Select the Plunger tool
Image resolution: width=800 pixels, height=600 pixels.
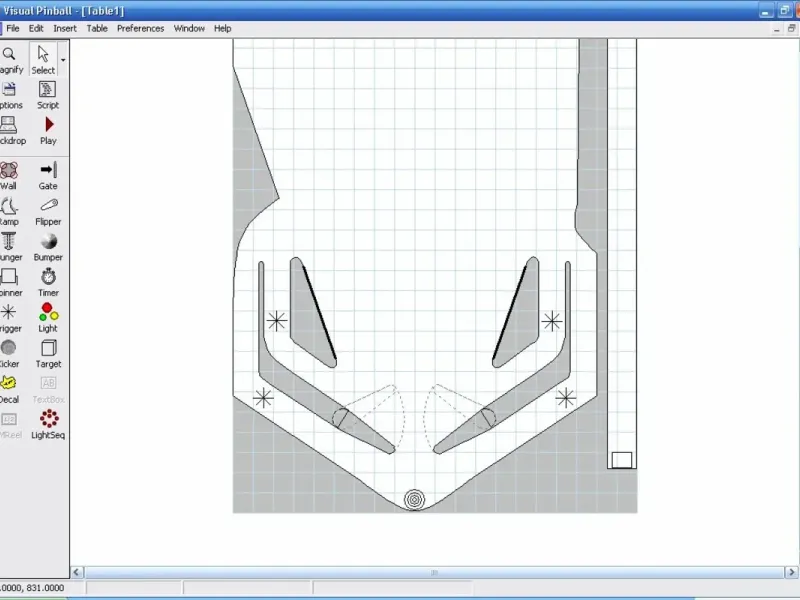9,247
